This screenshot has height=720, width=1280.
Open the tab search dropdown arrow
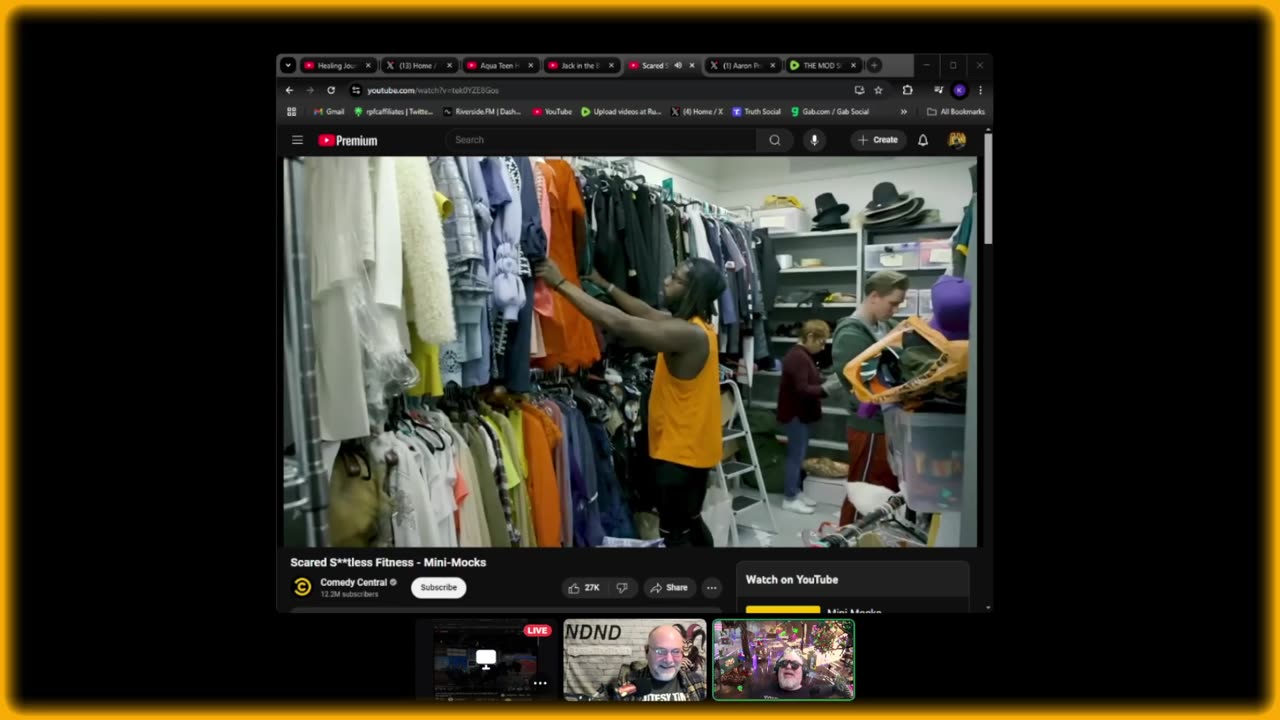pos(288,65)
